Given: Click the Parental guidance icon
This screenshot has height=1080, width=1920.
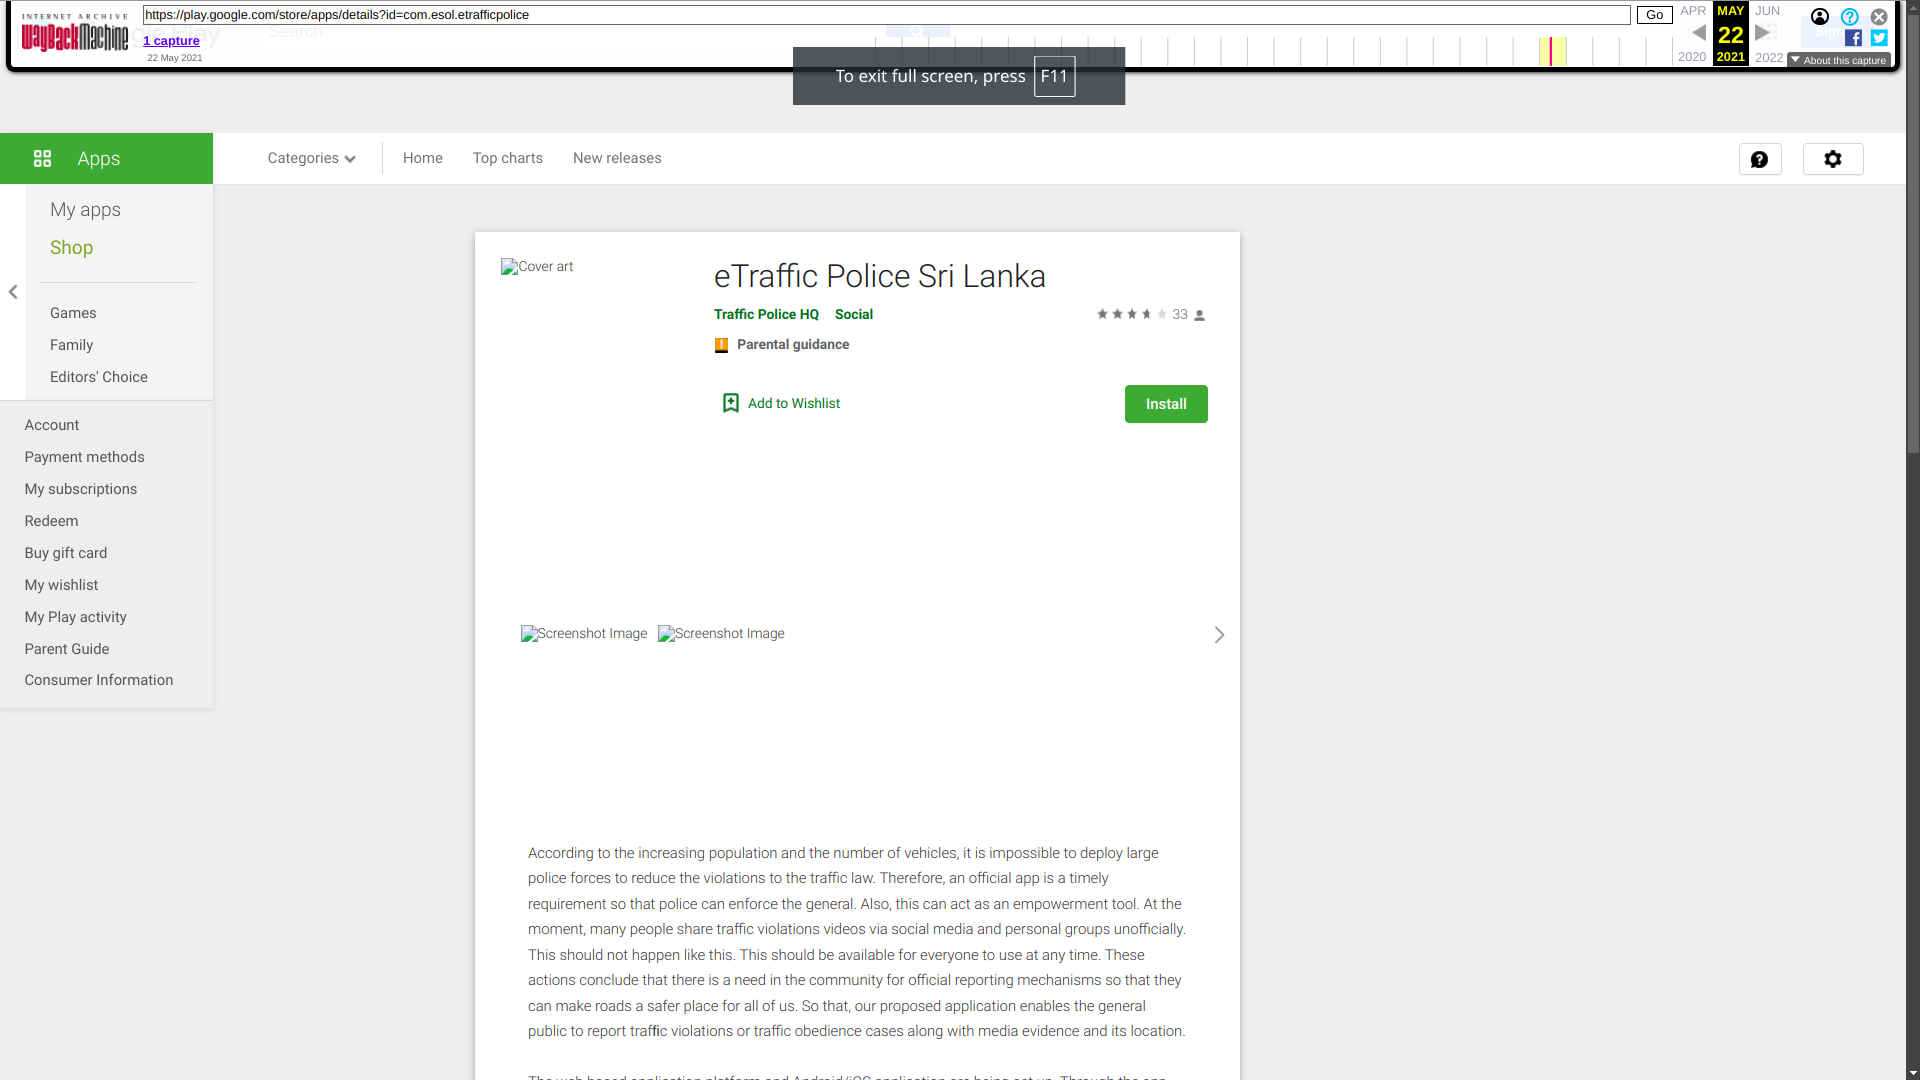Looking at the screenshot, I should pos(721,344).
